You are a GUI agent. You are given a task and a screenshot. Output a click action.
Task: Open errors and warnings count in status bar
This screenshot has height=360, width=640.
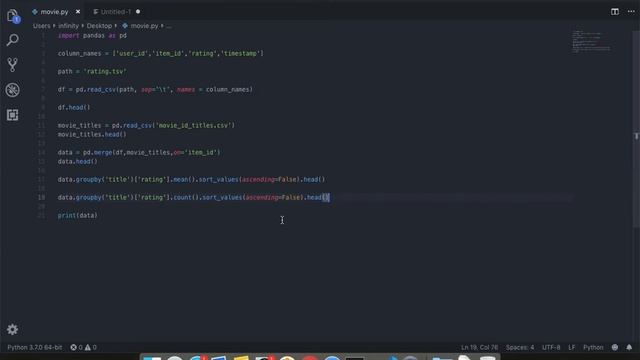(83, 347)
